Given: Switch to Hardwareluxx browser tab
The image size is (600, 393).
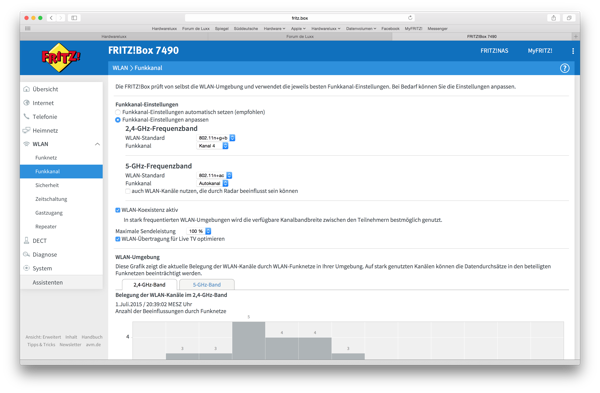Looking at the screenshot, I should [114, 36].
